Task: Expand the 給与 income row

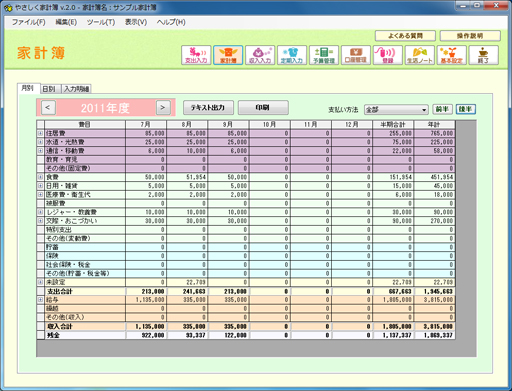Action: 40,300
